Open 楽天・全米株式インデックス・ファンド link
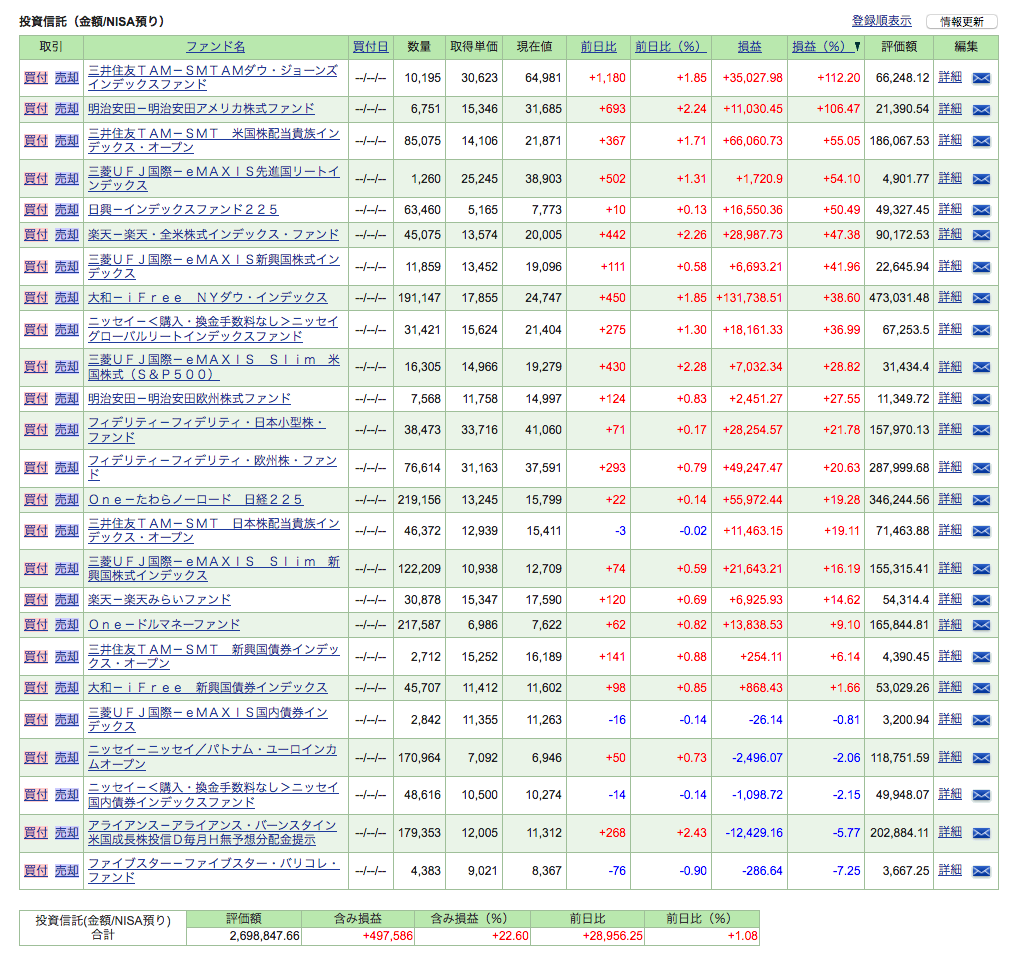The image size is (1011, 953). pos(213,235)
